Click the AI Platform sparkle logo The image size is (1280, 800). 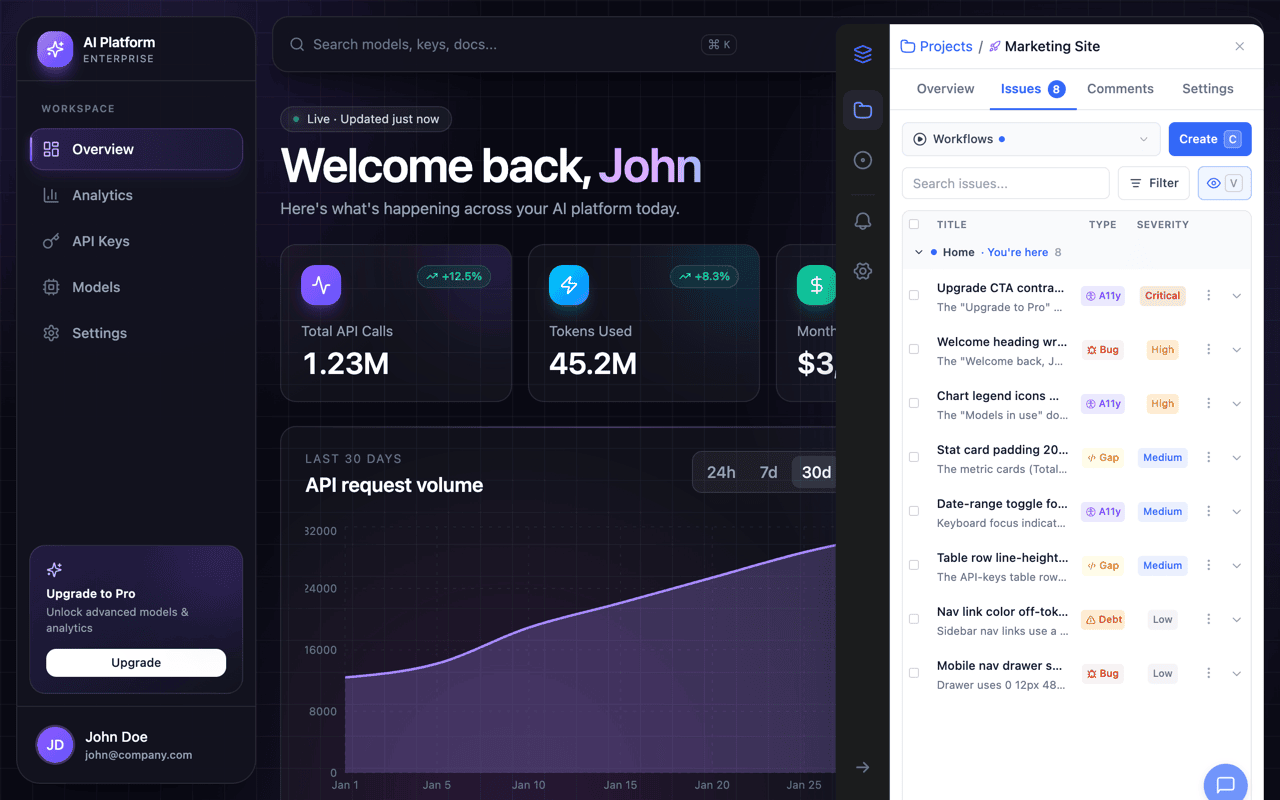click(55, 49)
